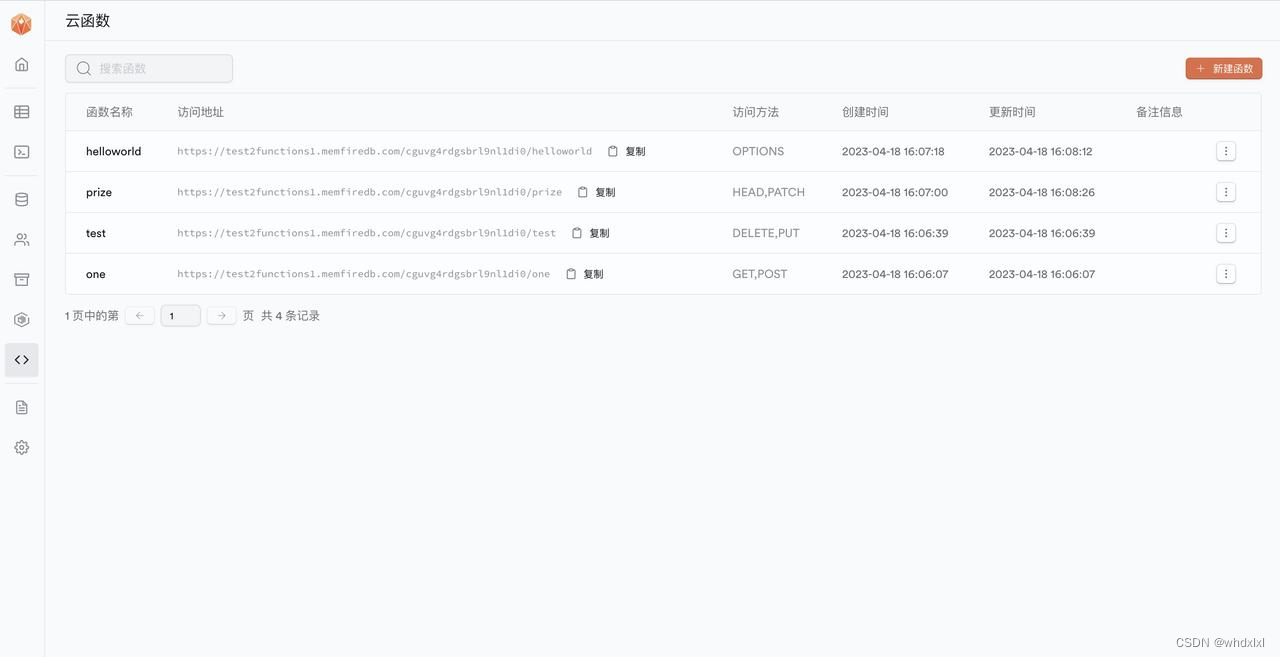Open the API hexagon icon
This screenshot has width=1280, height=657.
pyautogui.click(x=21, y=319)
